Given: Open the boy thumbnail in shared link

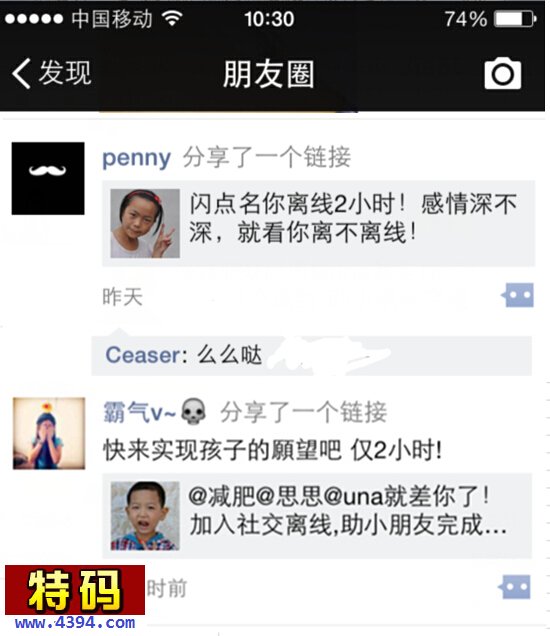Looking at the screenshot, I should coord(145,516).
